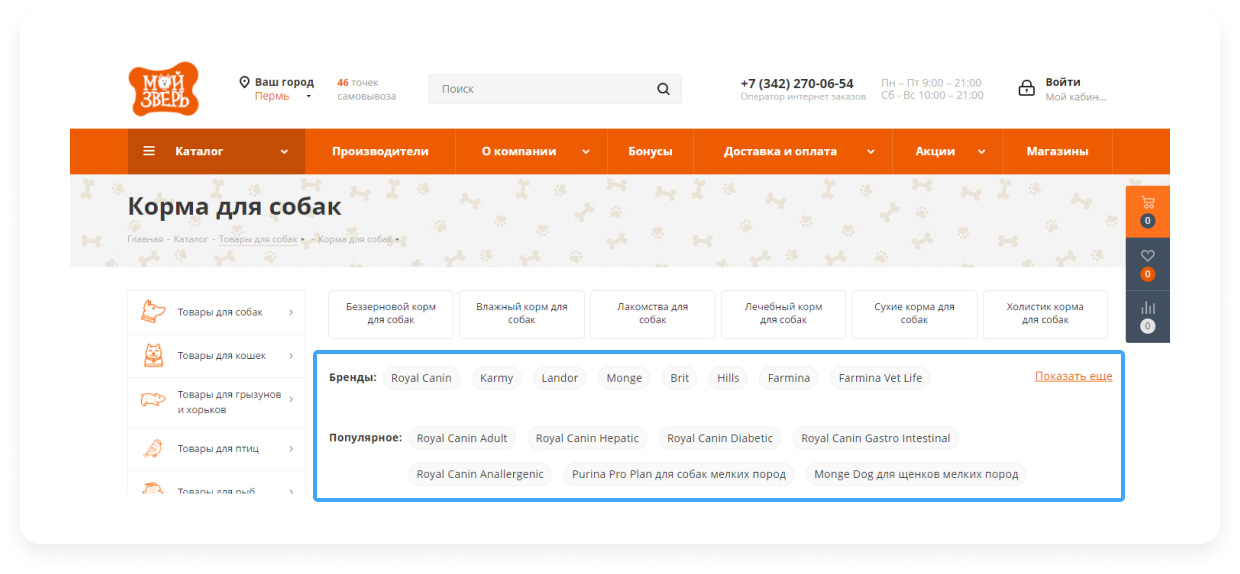Select the Royal Canin Adult popular tag
The image size is (1240, 574).
[462, 438]
